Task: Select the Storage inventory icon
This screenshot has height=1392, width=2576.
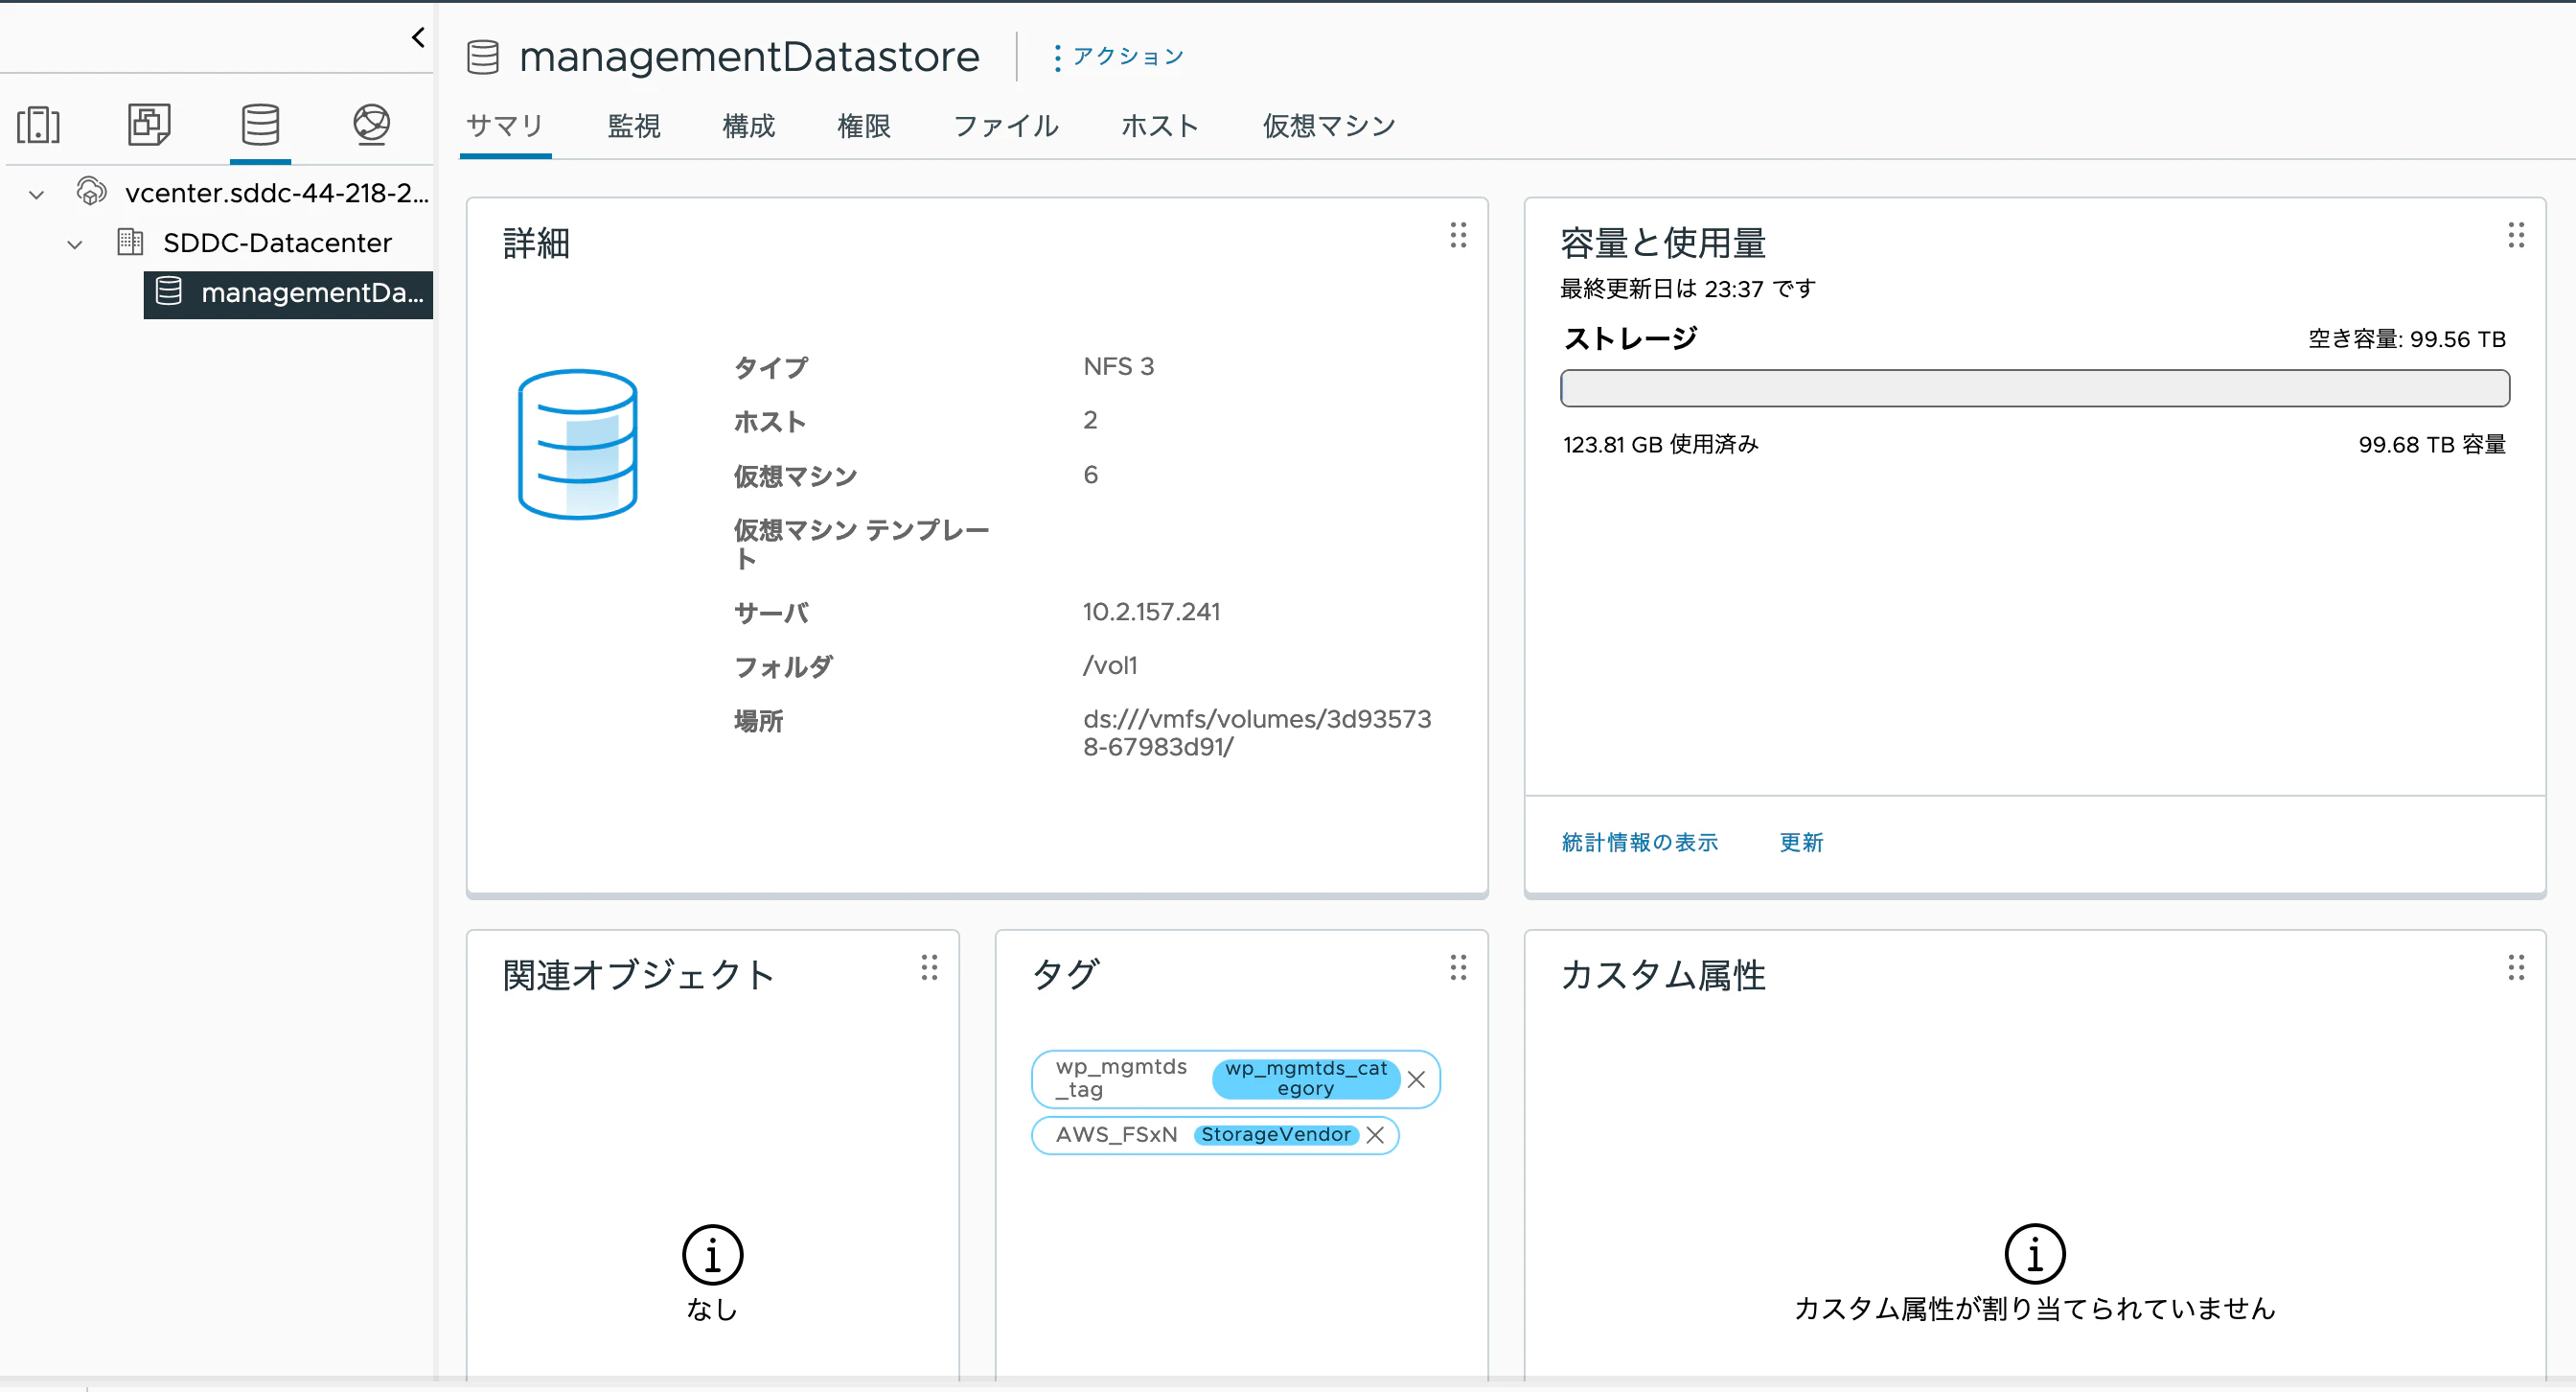Action: [260, 125]
